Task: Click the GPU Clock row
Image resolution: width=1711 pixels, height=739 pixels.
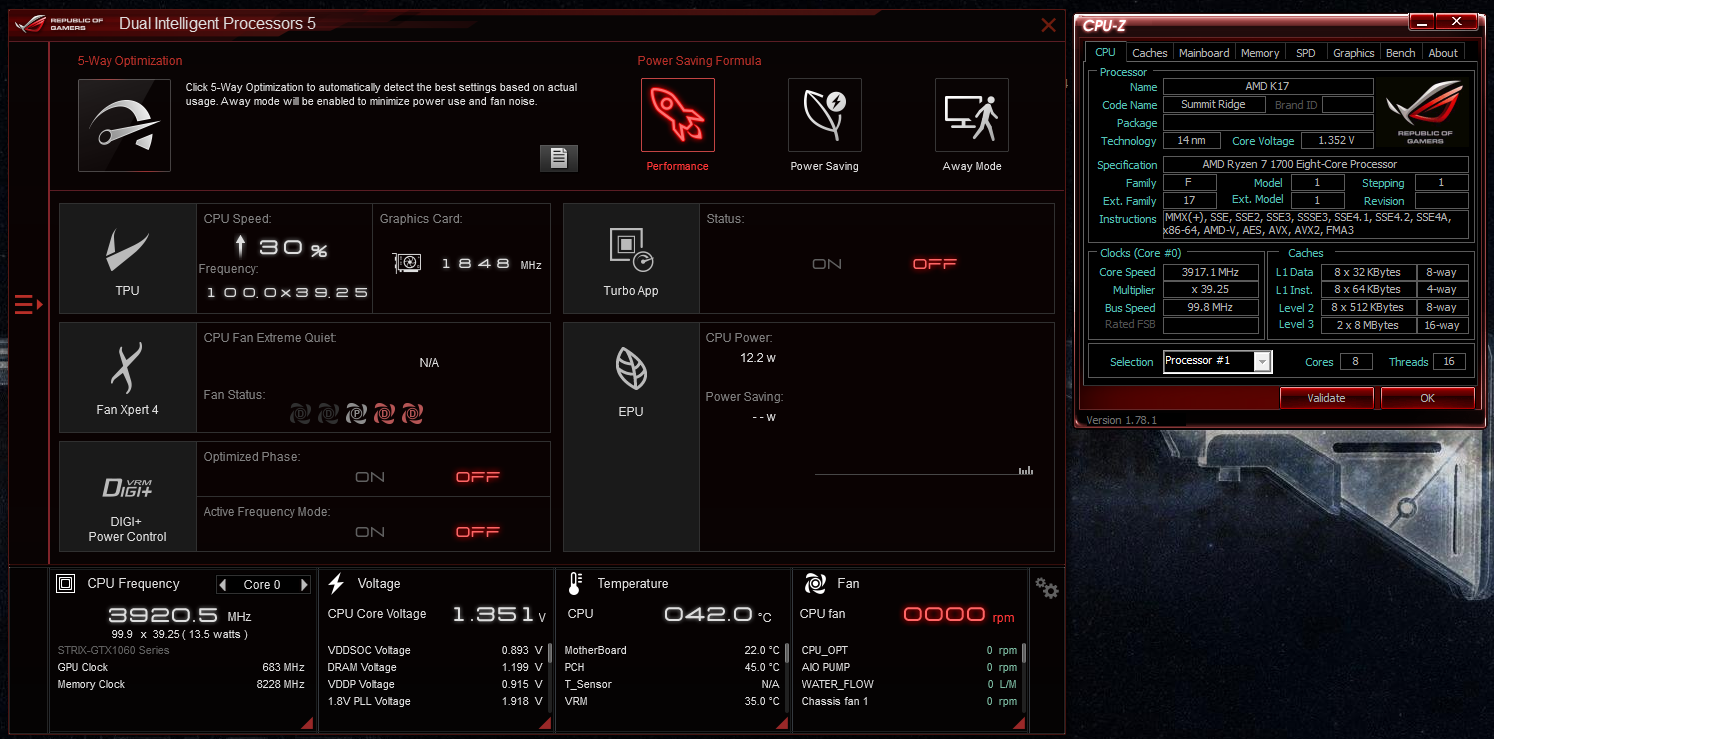Action: [x=181, y=667]
